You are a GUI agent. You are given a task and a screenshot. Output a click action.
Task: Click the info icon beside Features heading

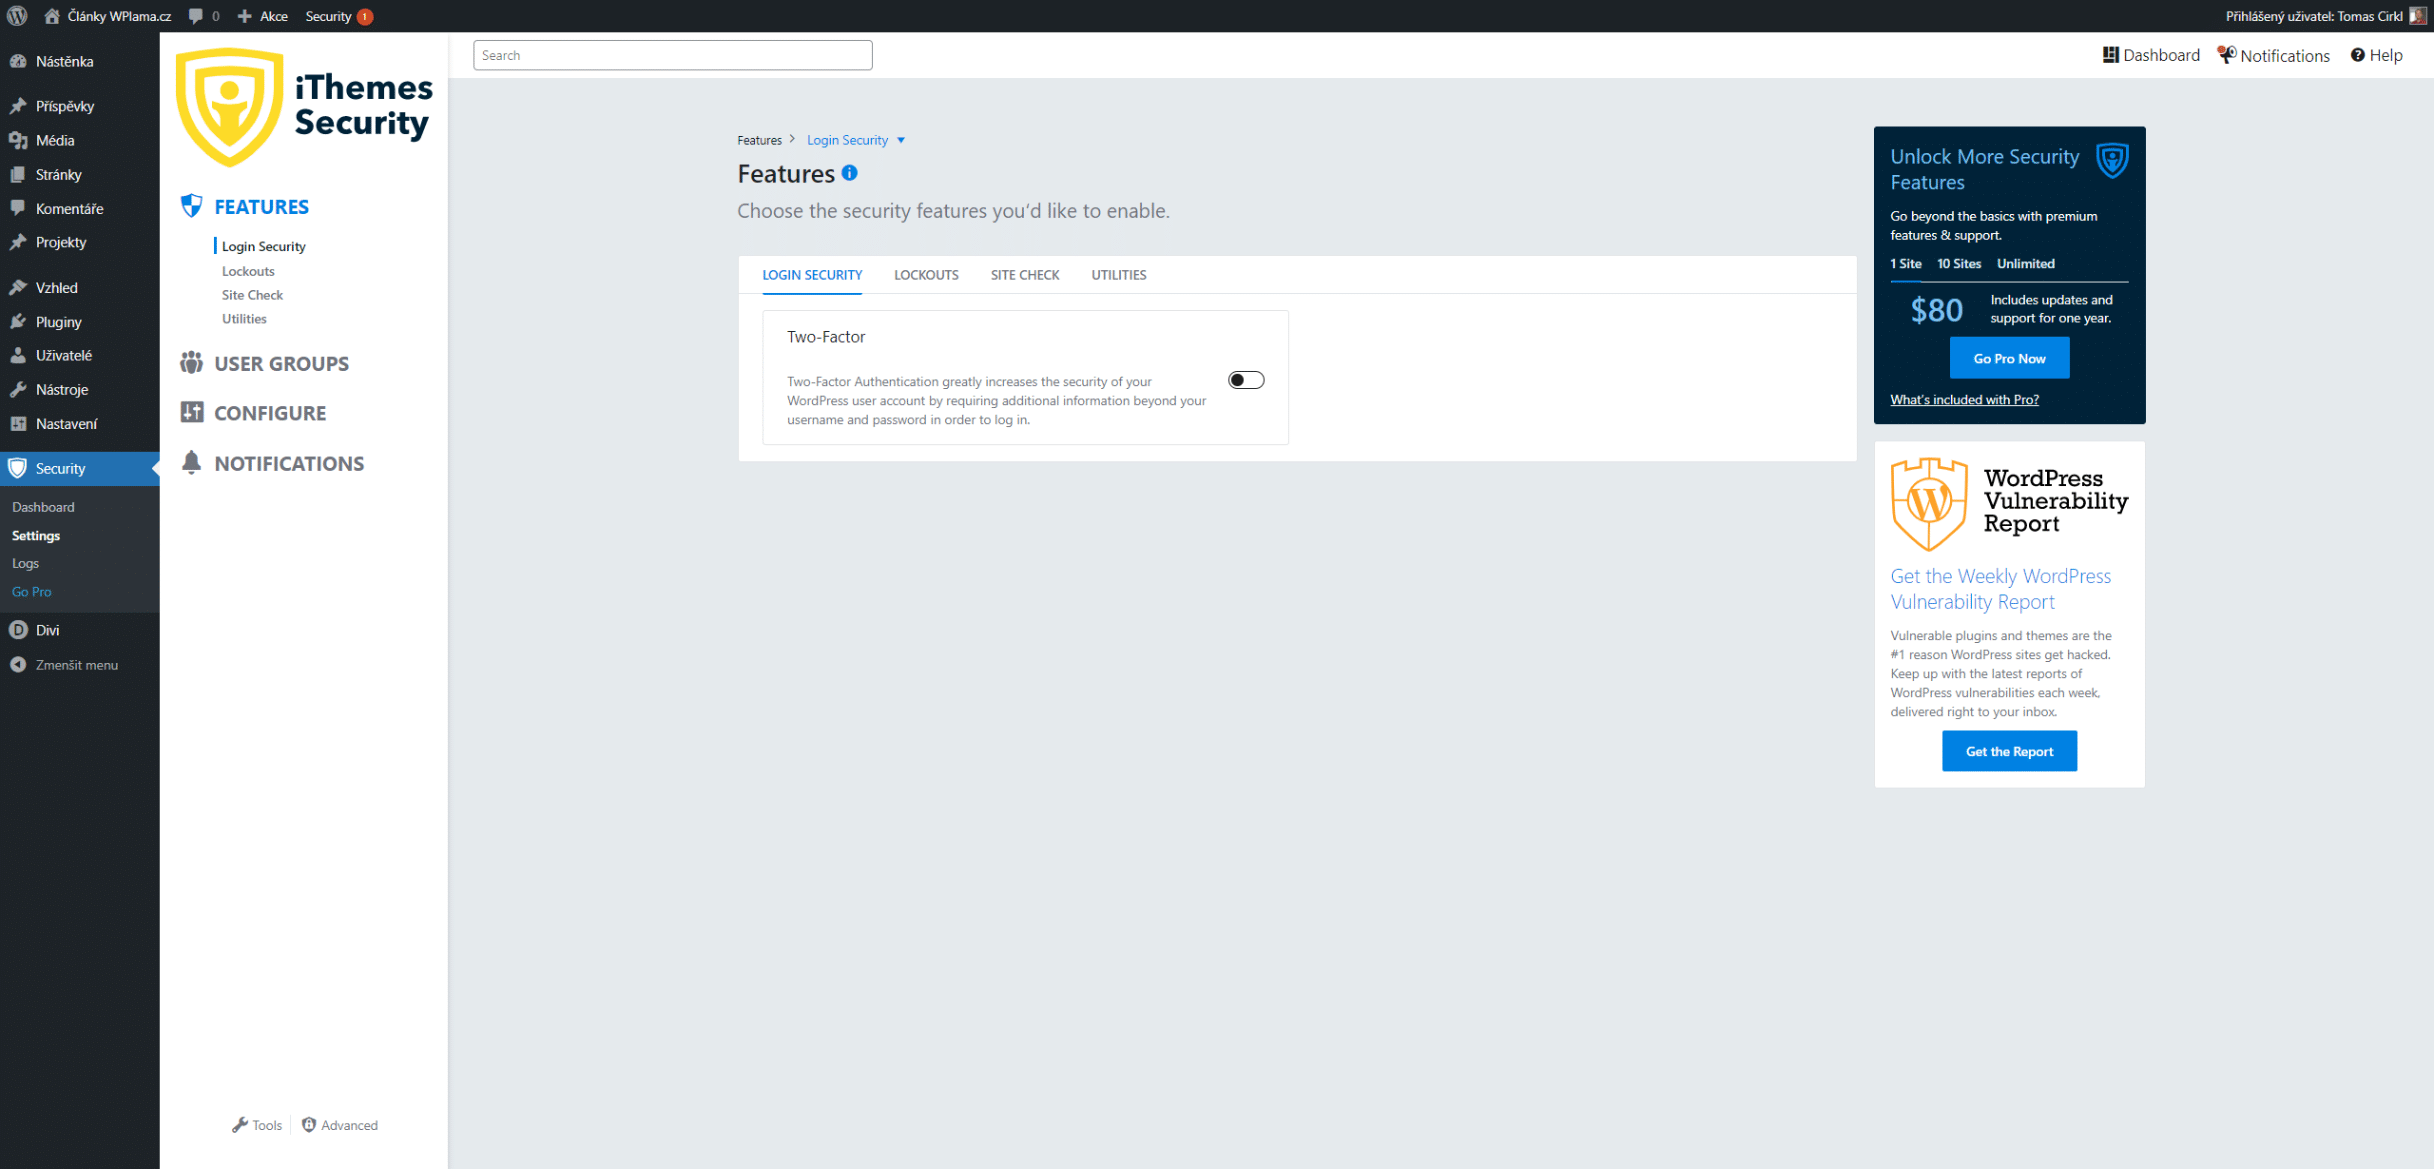click(x=850, y=172)
